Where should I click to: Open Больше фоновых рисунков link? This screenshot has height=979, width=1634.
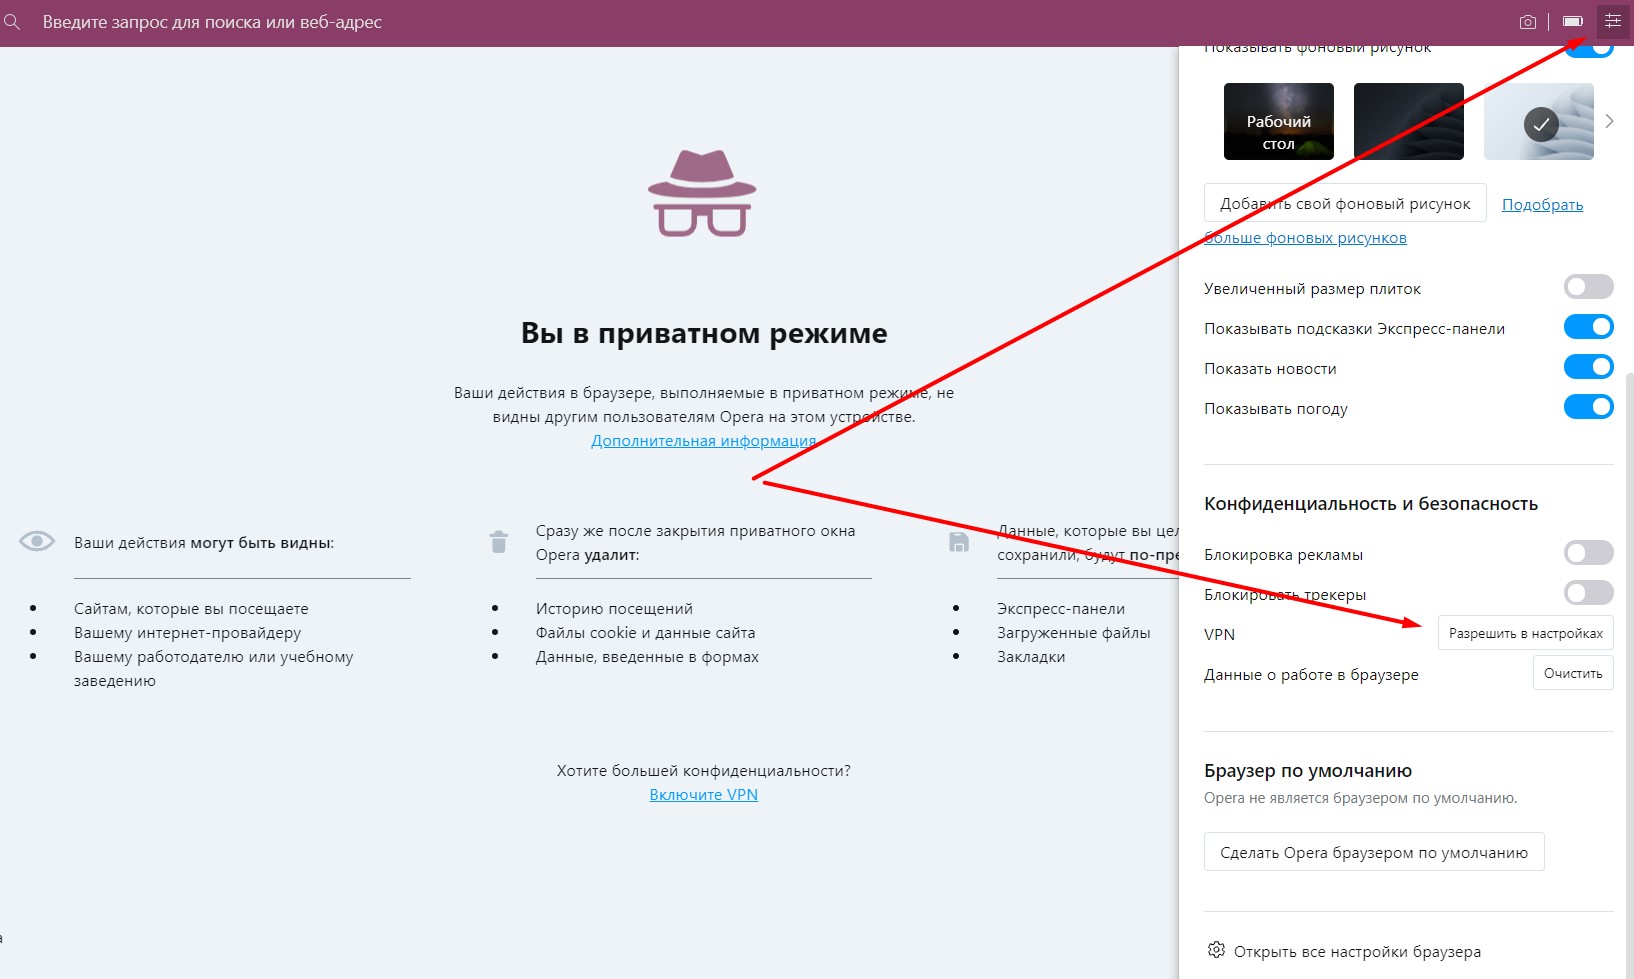pyautogui.click(x=1305, y=237)
